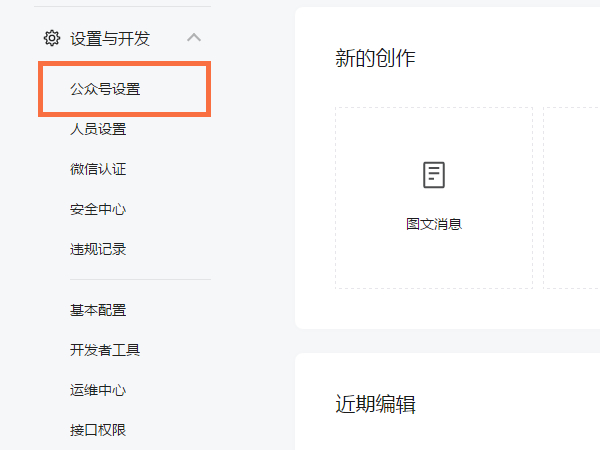
Task: Open 安全中心 from the sidebar
Action: coord(98,209)
